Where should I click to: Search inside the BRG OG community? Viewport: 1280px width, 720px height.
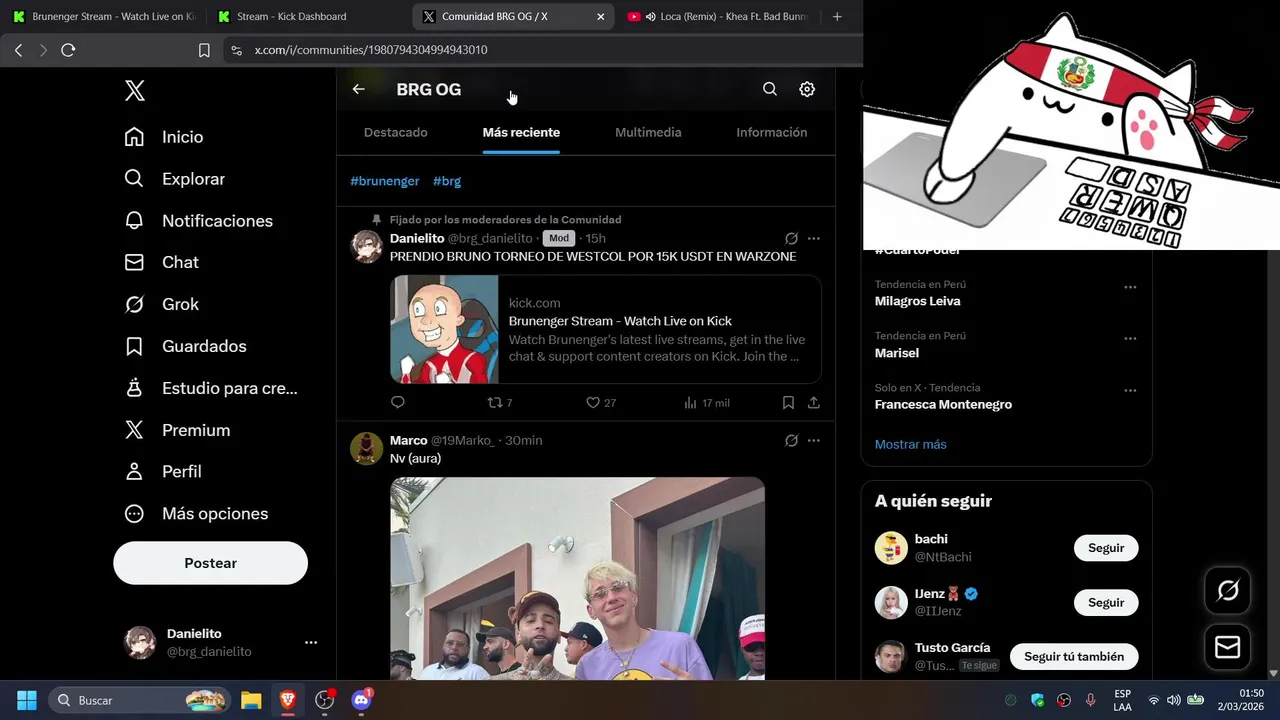click(x=770, y=89)
